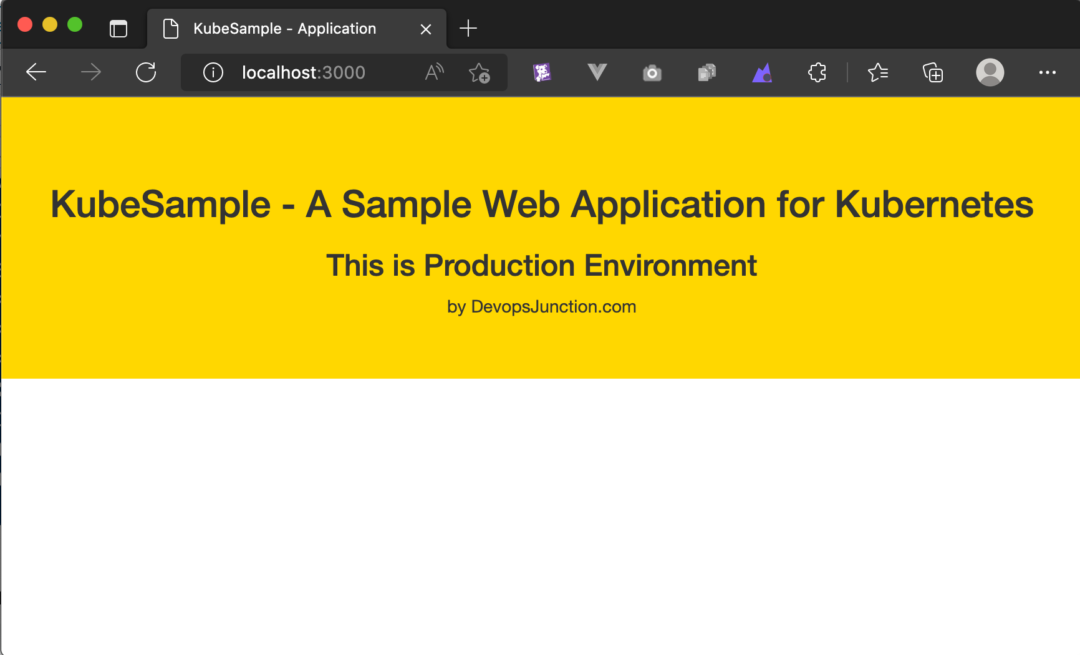
Task: Click the camera screenshot extension icon
Action: [x=652, y=72]
